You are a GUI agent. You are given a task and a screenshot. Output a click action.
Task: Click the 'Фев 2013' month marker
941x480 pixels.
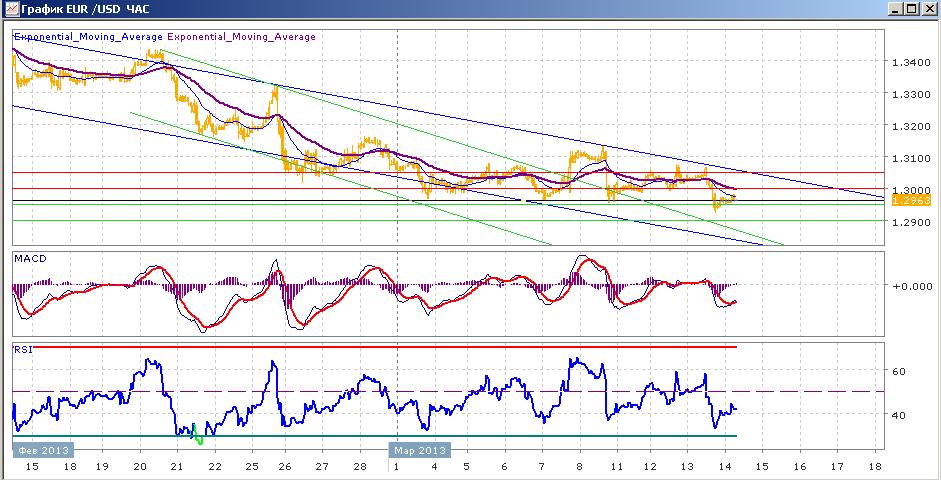[43, 450]
